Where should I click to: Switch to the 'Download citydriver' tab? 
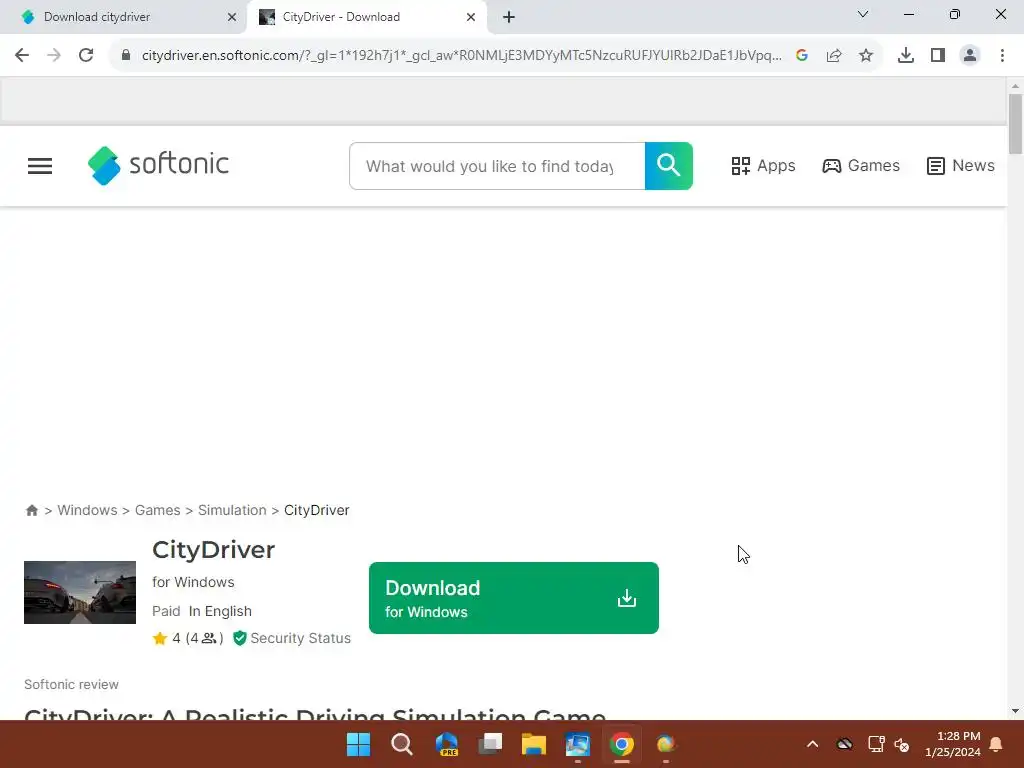pos(123,17)
